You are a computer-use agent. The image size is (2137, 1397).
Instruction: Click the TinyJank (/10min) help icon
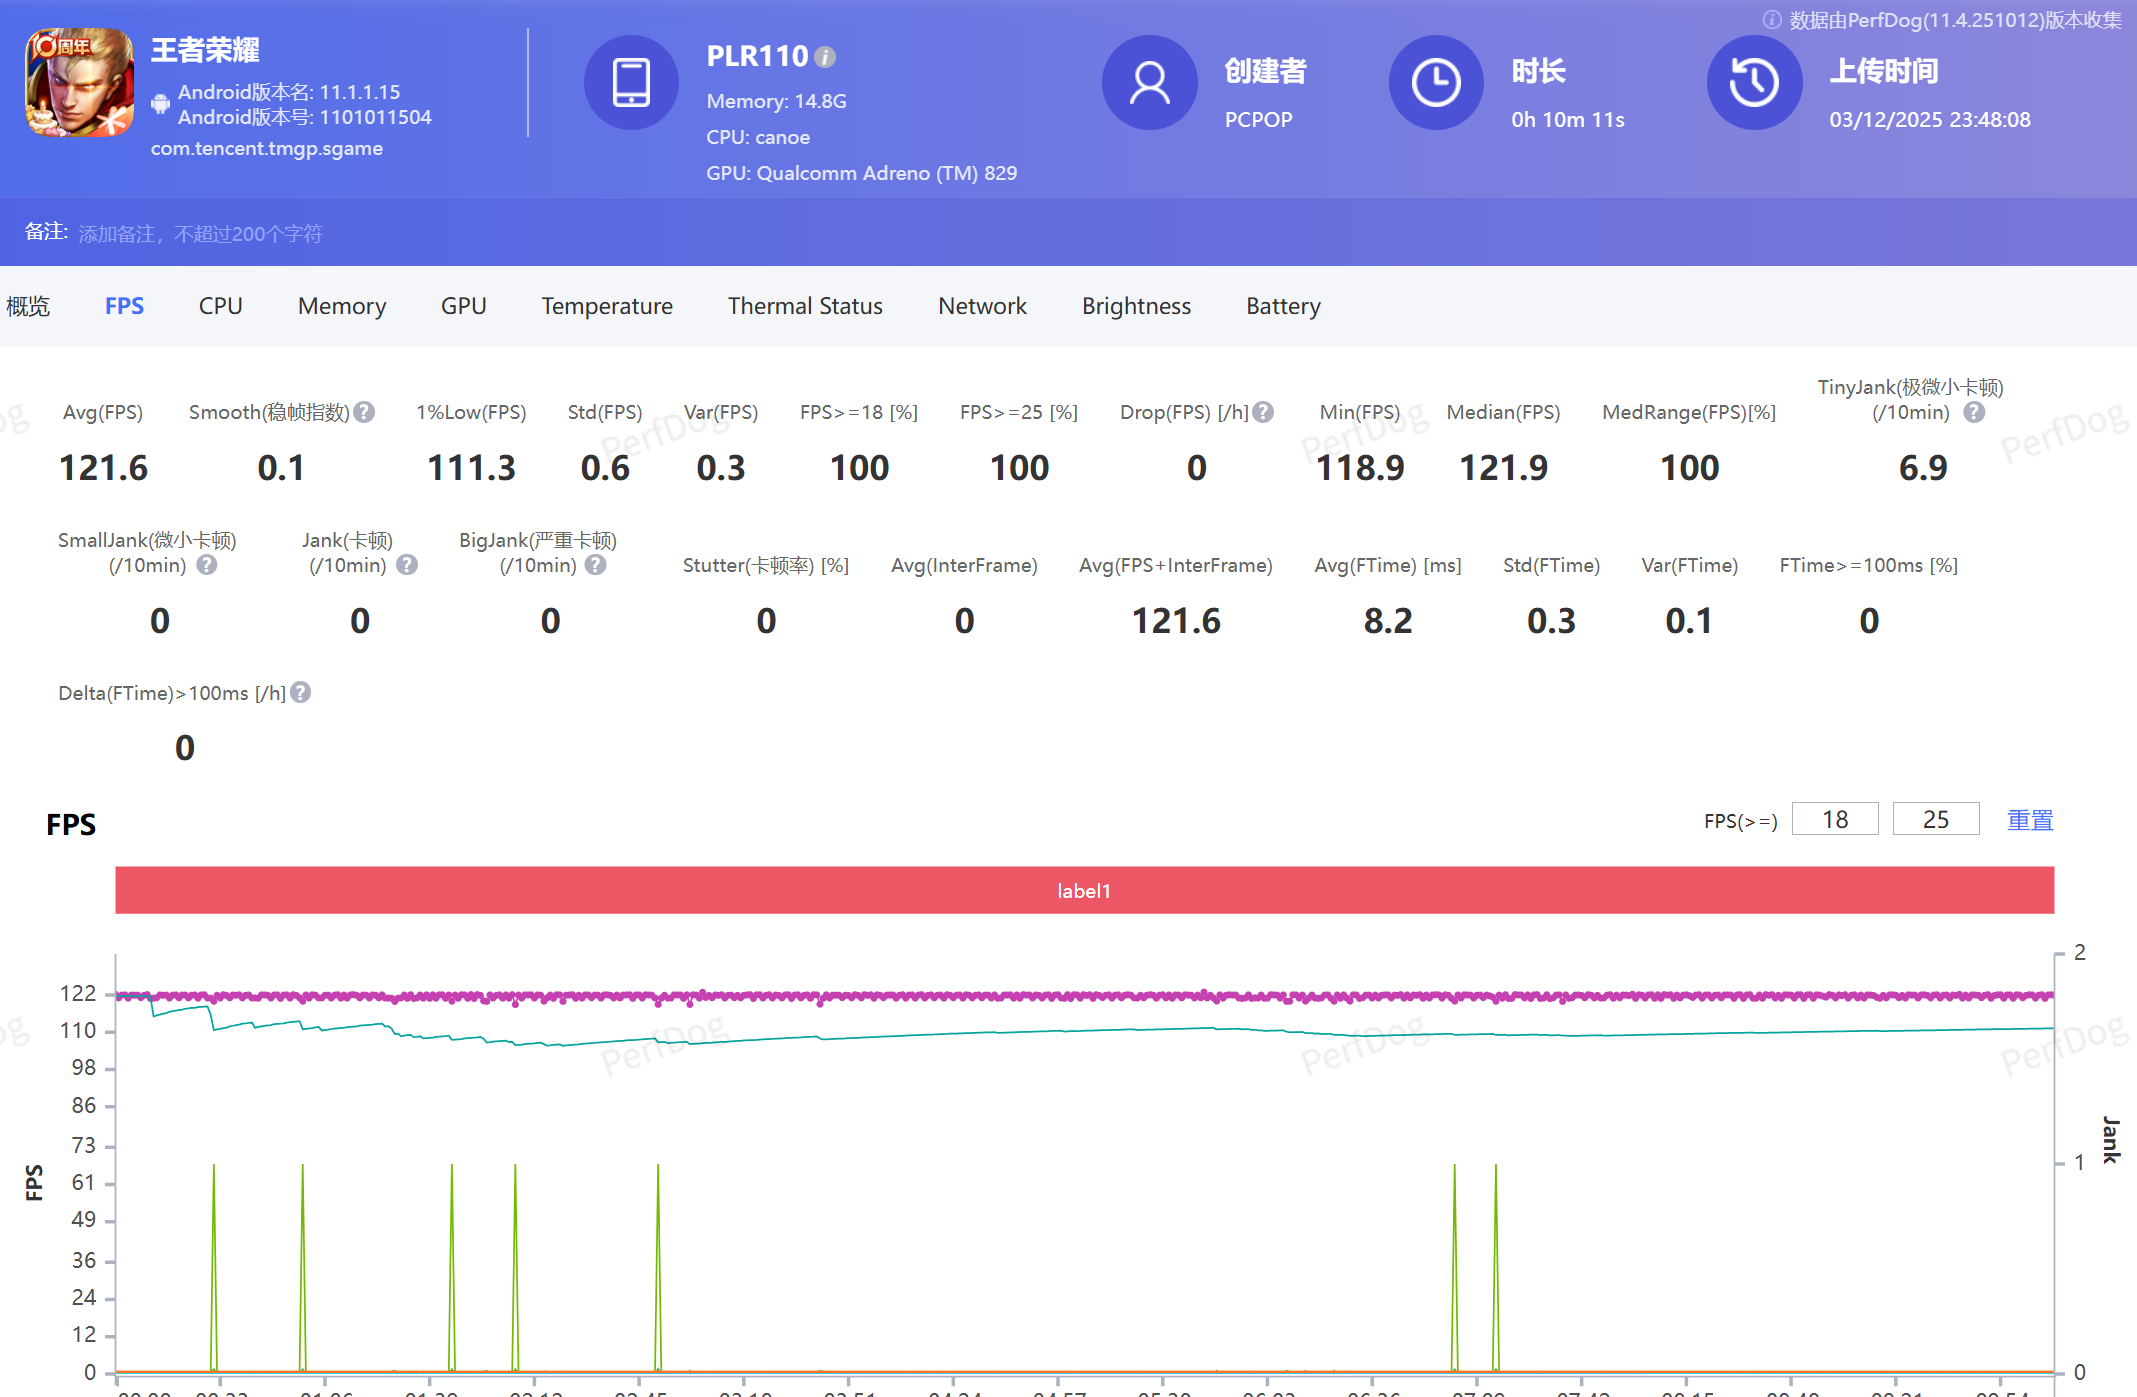coord(1974,412)
